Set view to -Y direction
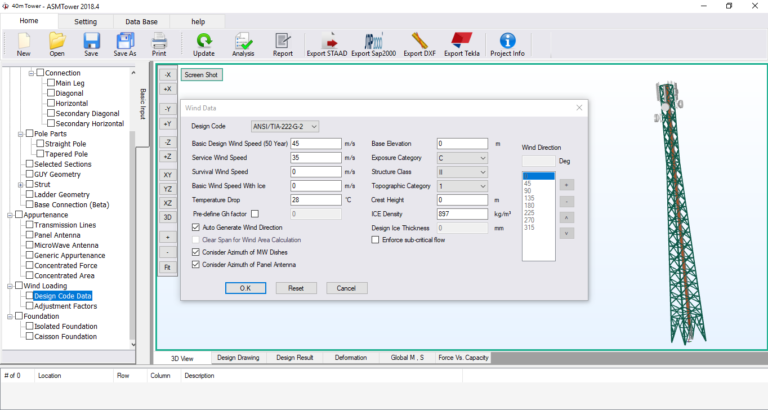 click(168, 109)
